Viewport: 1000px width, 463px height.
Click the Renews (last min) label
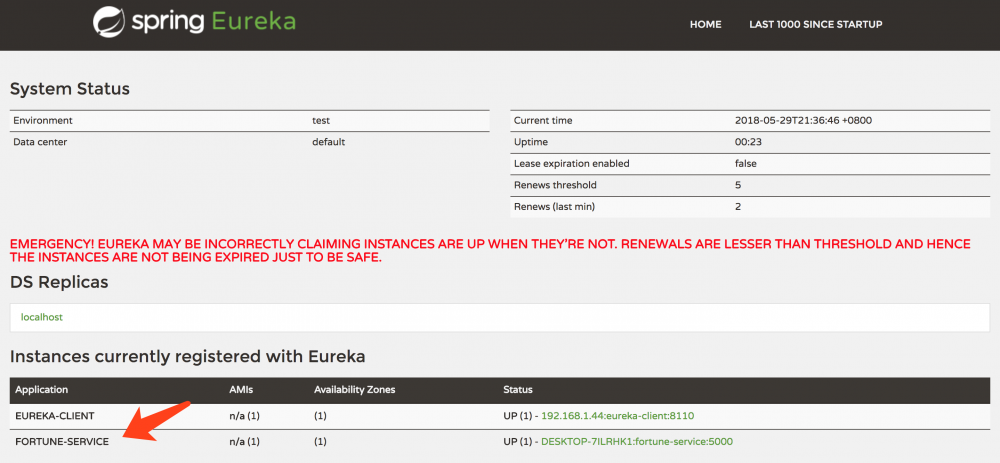pyautogui.click(x=554, y=207)
